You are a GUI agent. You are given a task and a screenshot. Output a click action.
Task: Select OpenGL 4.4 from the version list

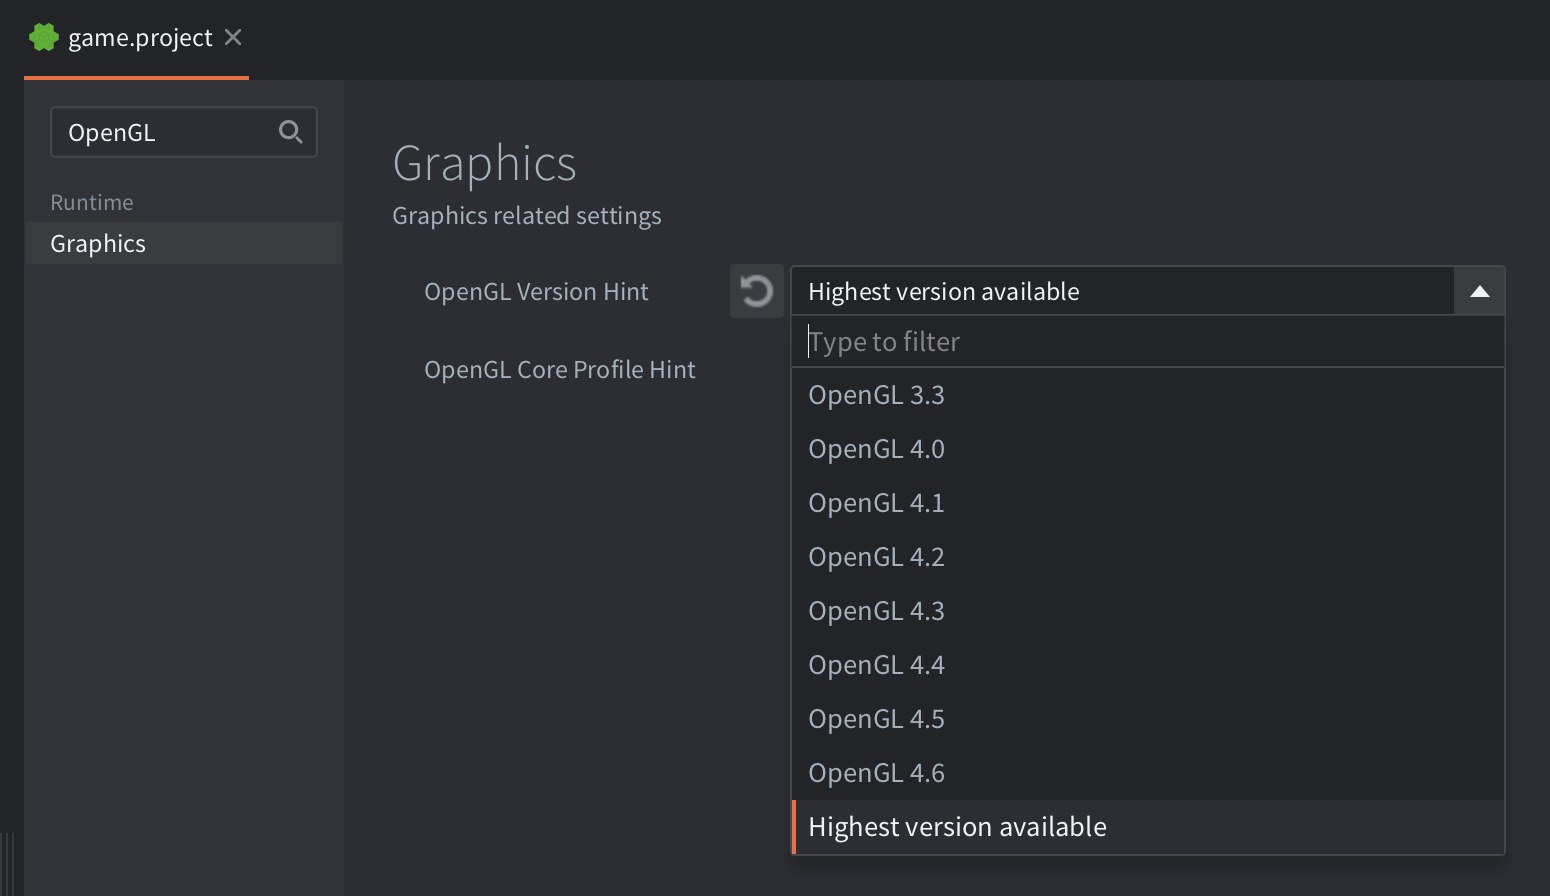pyautogui.click(x=876, y=664)
